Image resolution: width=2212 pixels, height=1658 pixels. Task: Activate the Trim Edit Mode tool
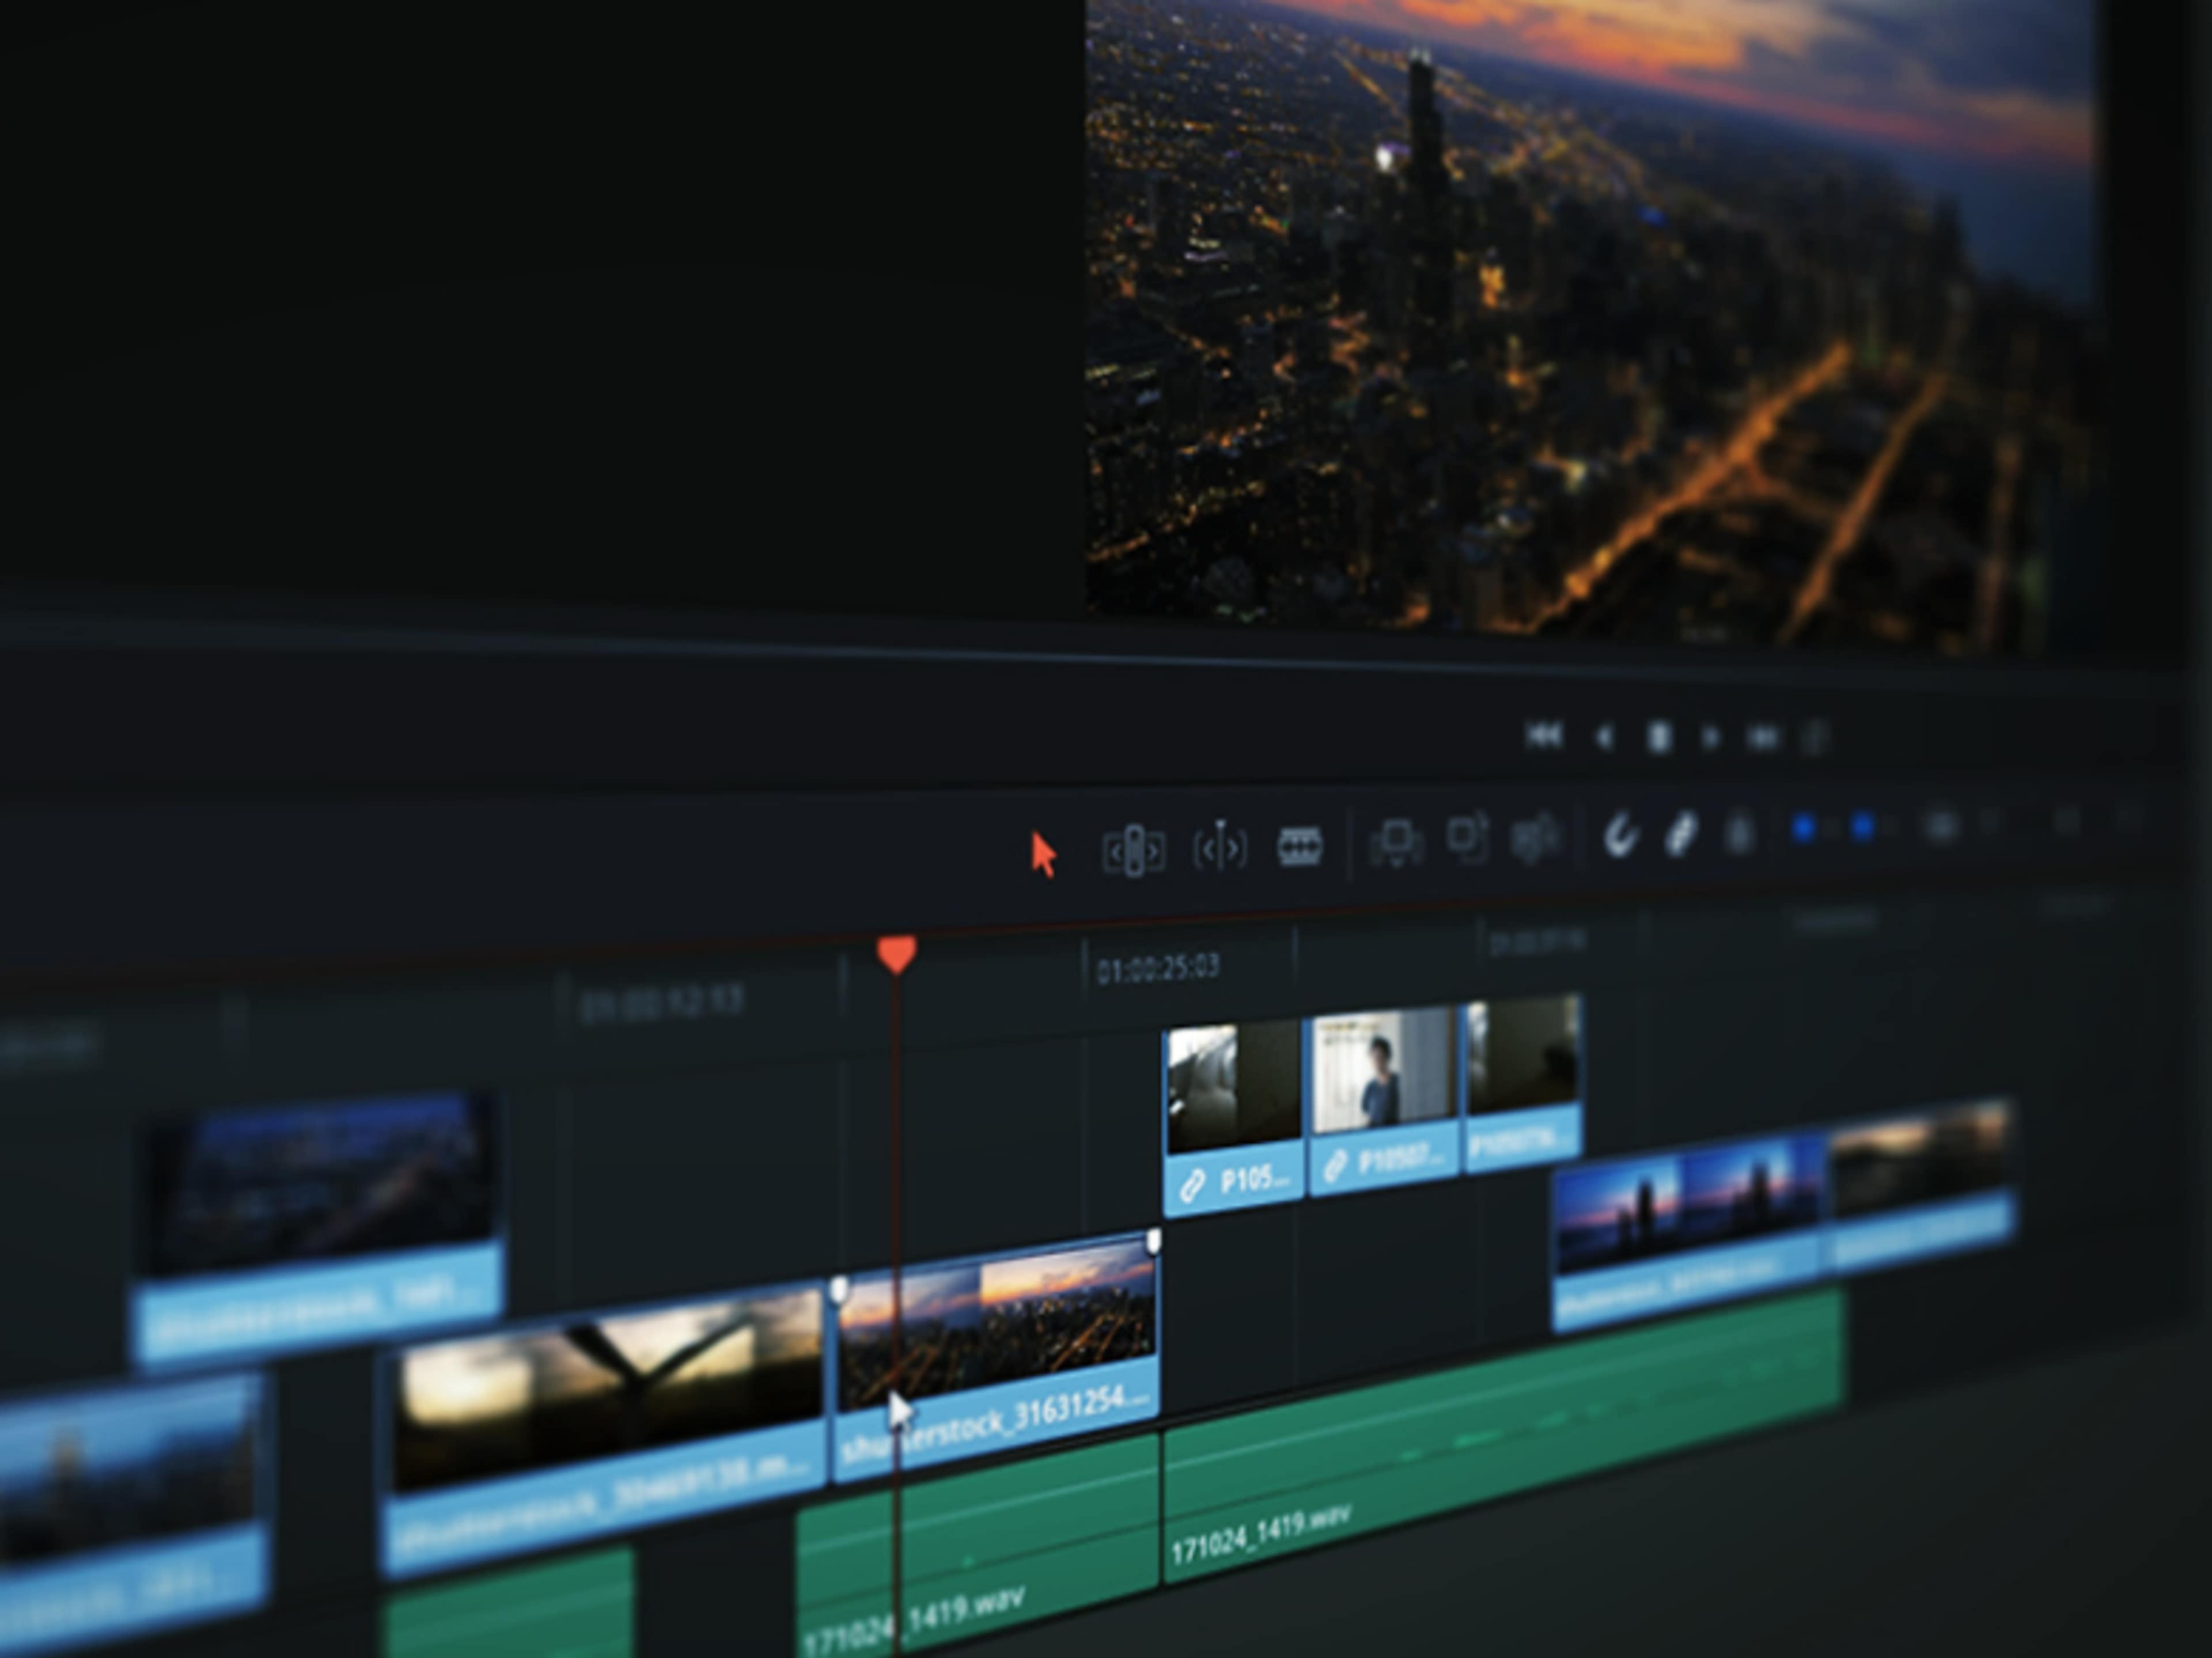1133,845
